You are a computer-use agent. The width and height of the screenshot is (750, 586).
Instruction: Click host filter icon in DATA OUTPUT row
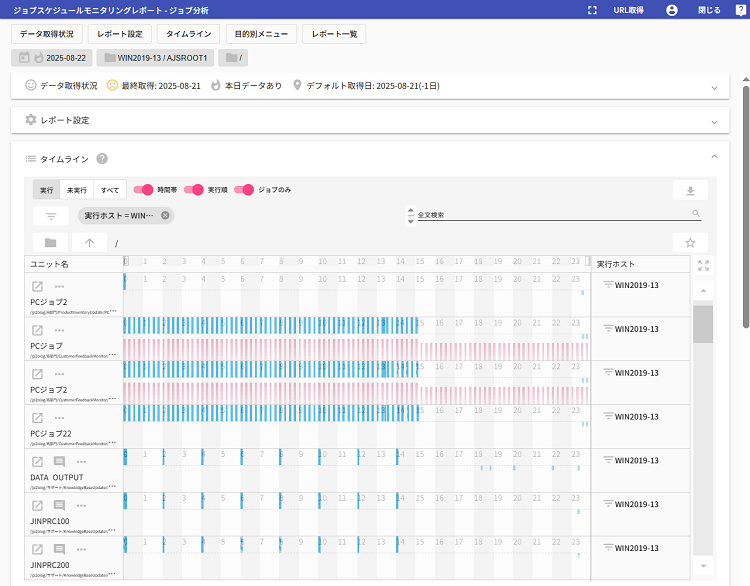[608, 460]
